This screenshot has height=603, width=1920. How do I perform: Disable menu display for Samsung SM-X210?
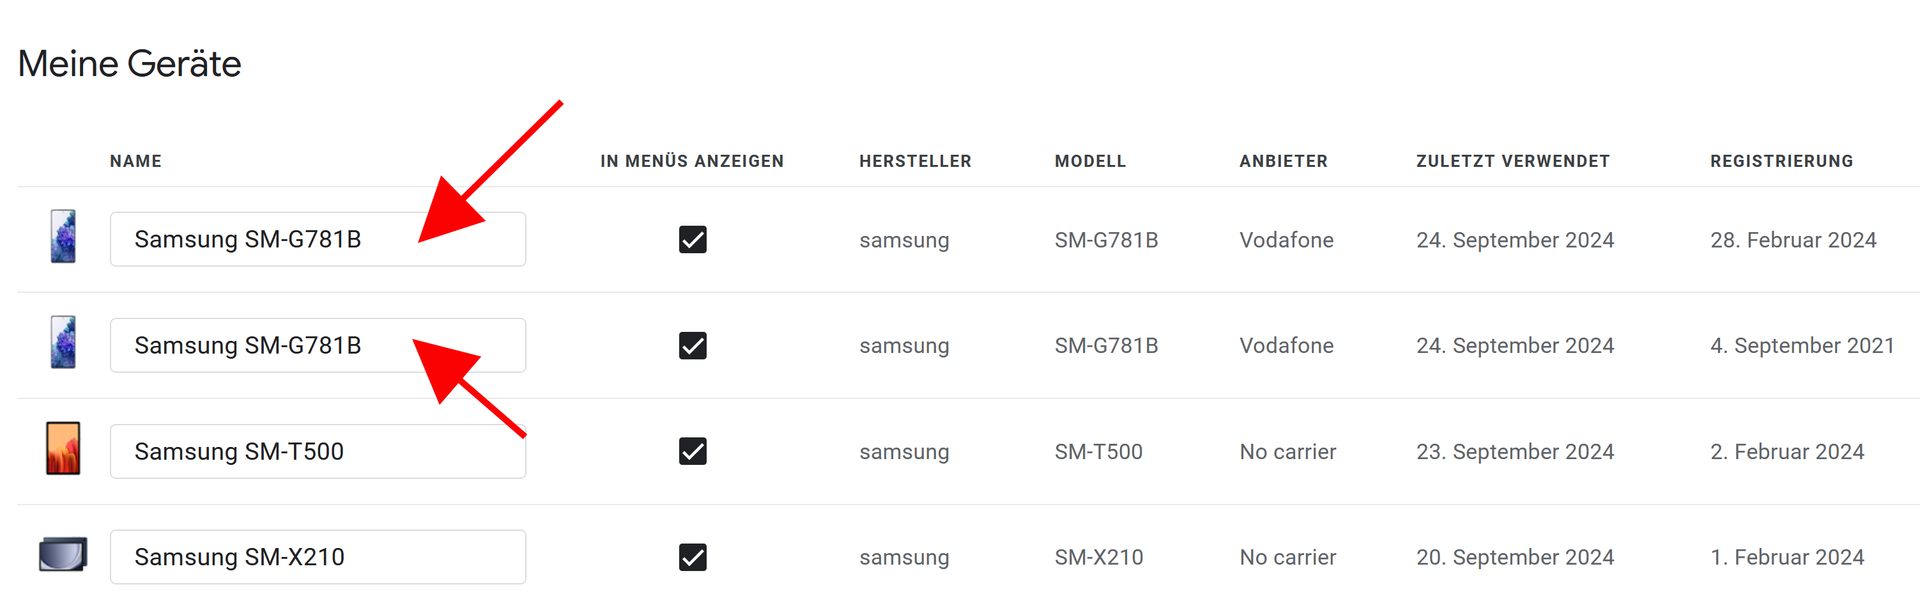point(692,557)
